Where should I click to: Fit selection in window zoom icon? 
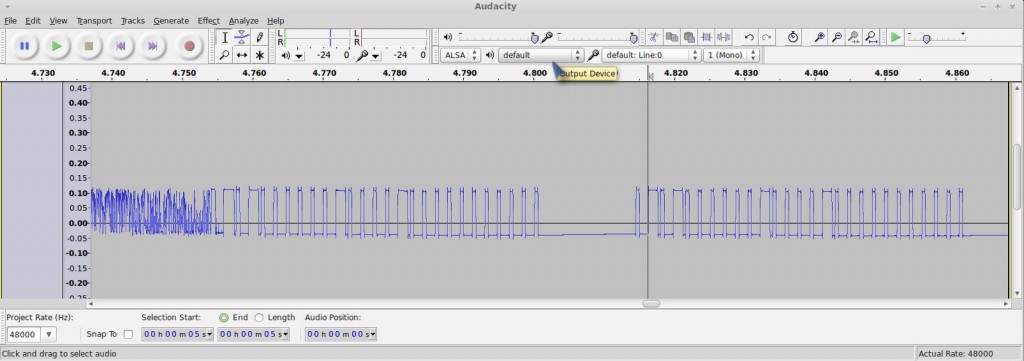[854, 37]
